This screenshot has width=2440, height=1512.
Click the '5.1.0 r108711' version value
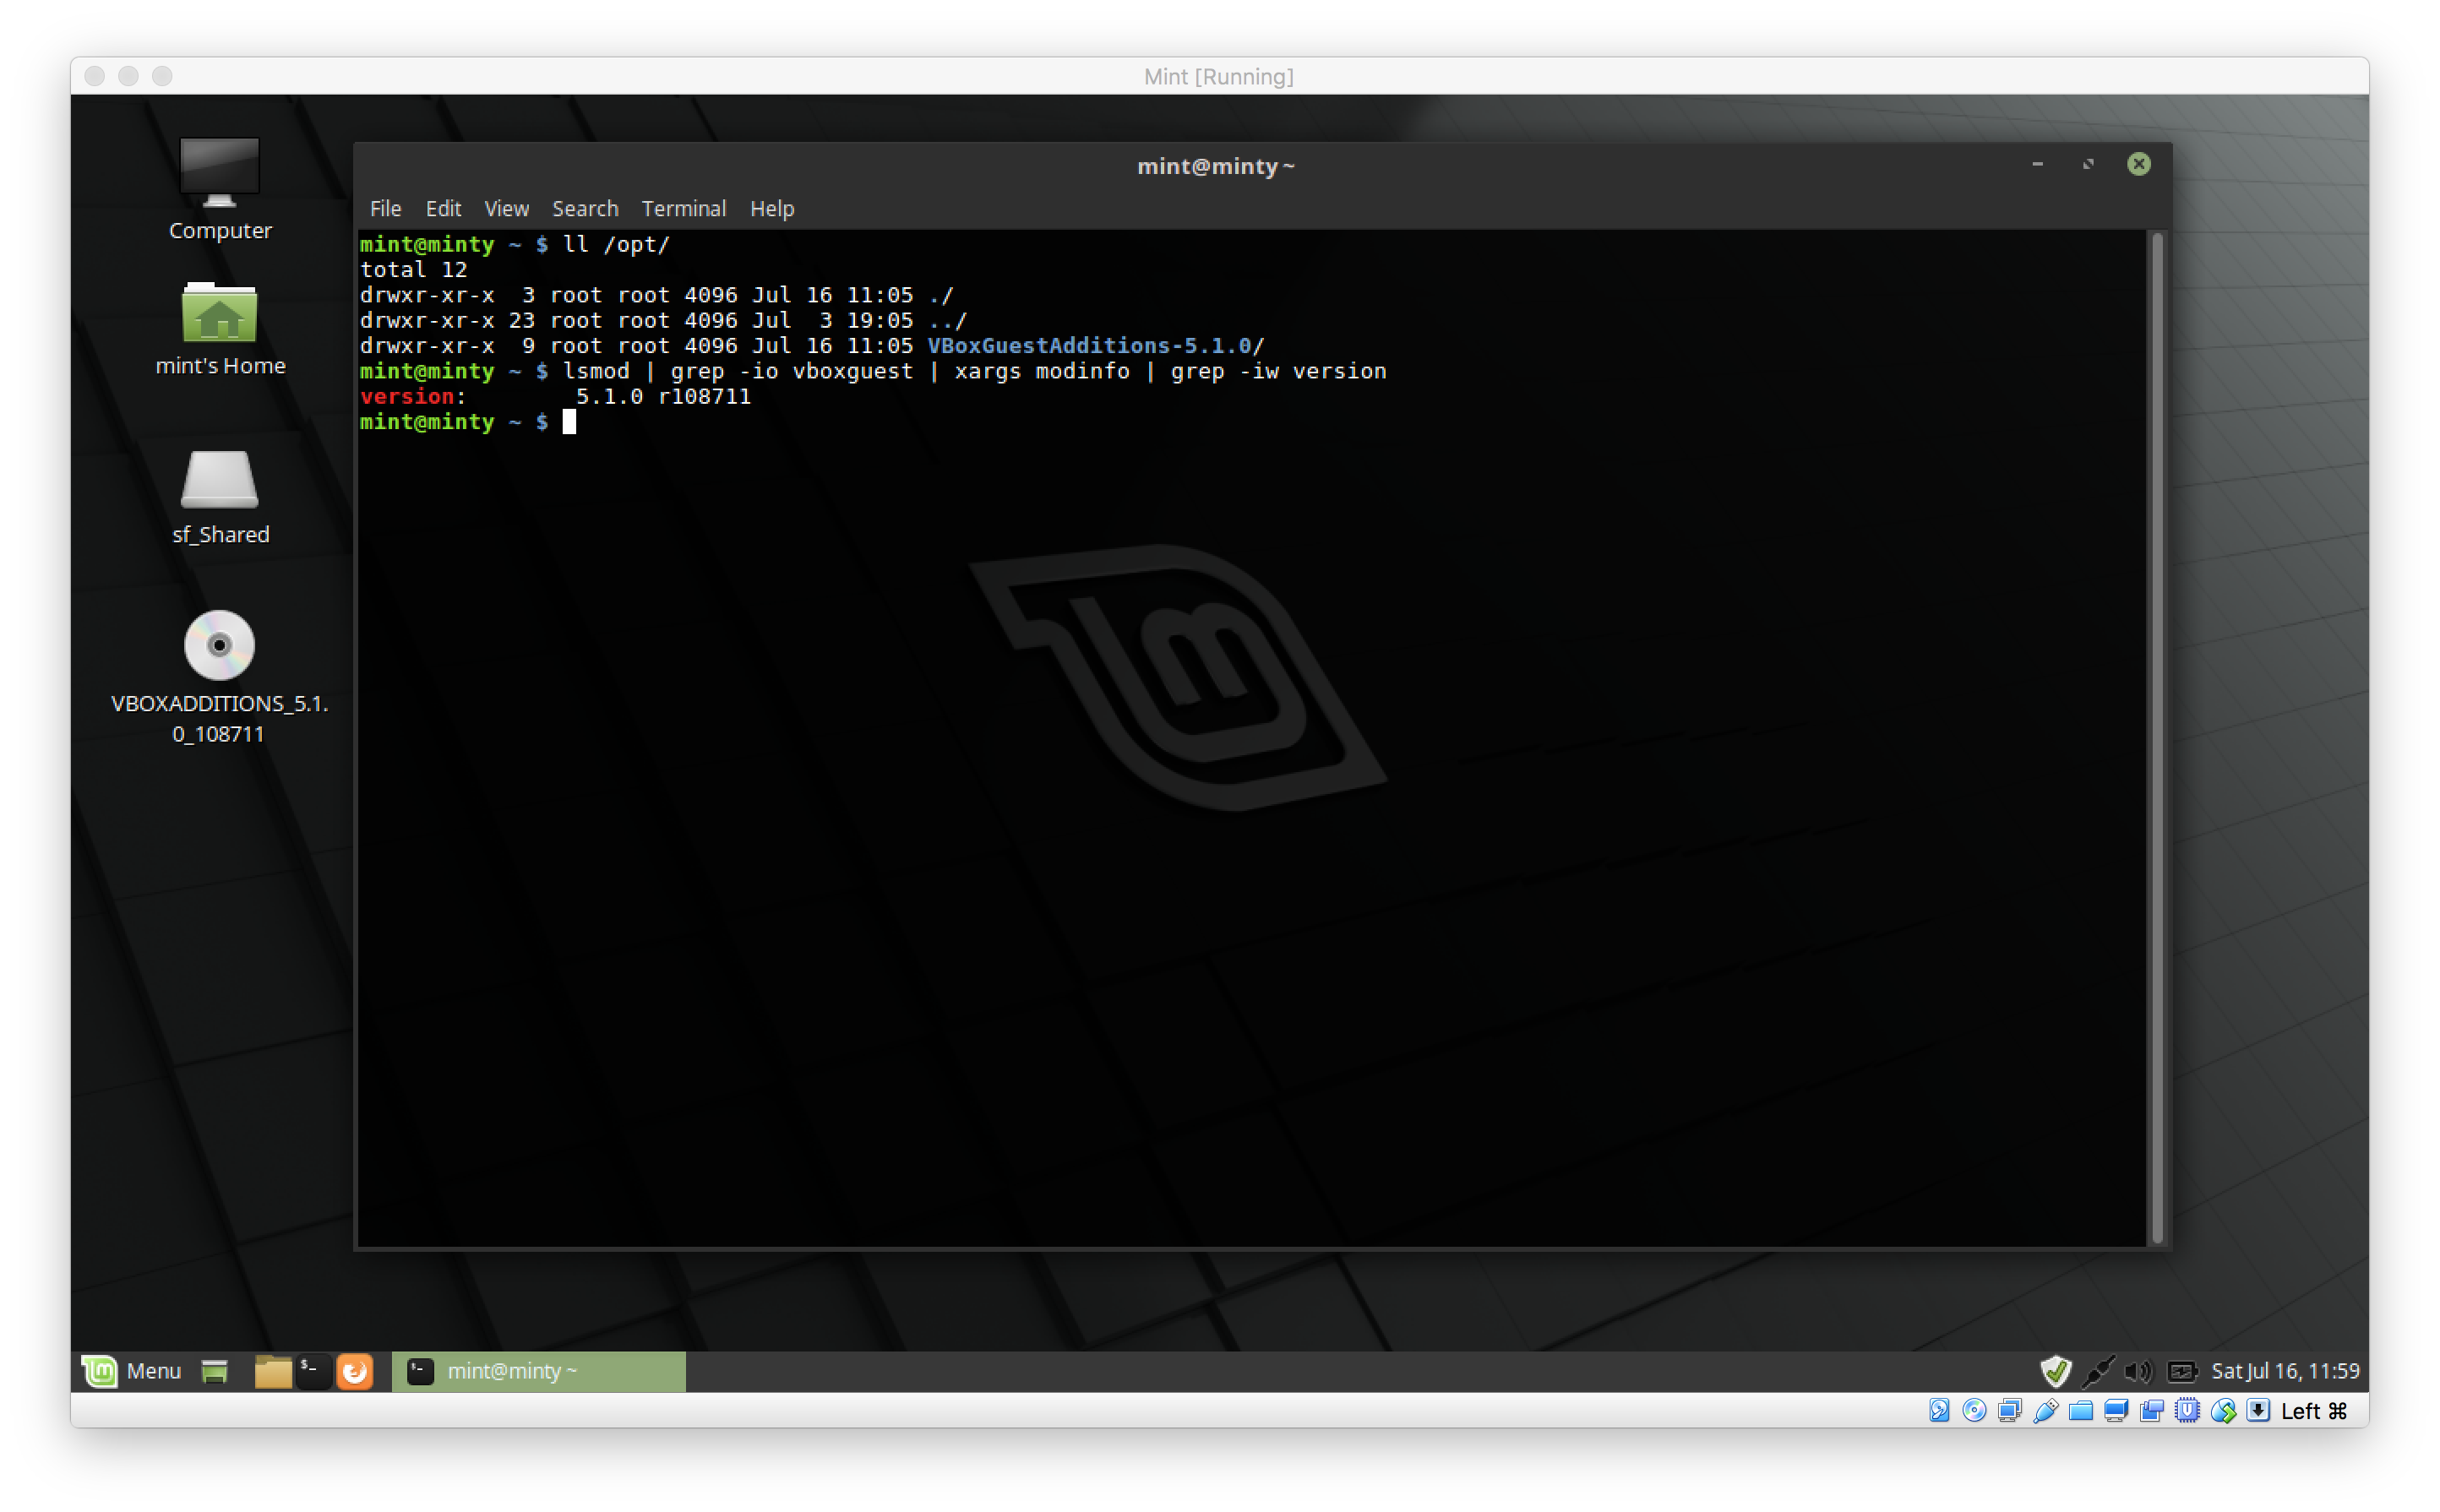coord(663,397)
